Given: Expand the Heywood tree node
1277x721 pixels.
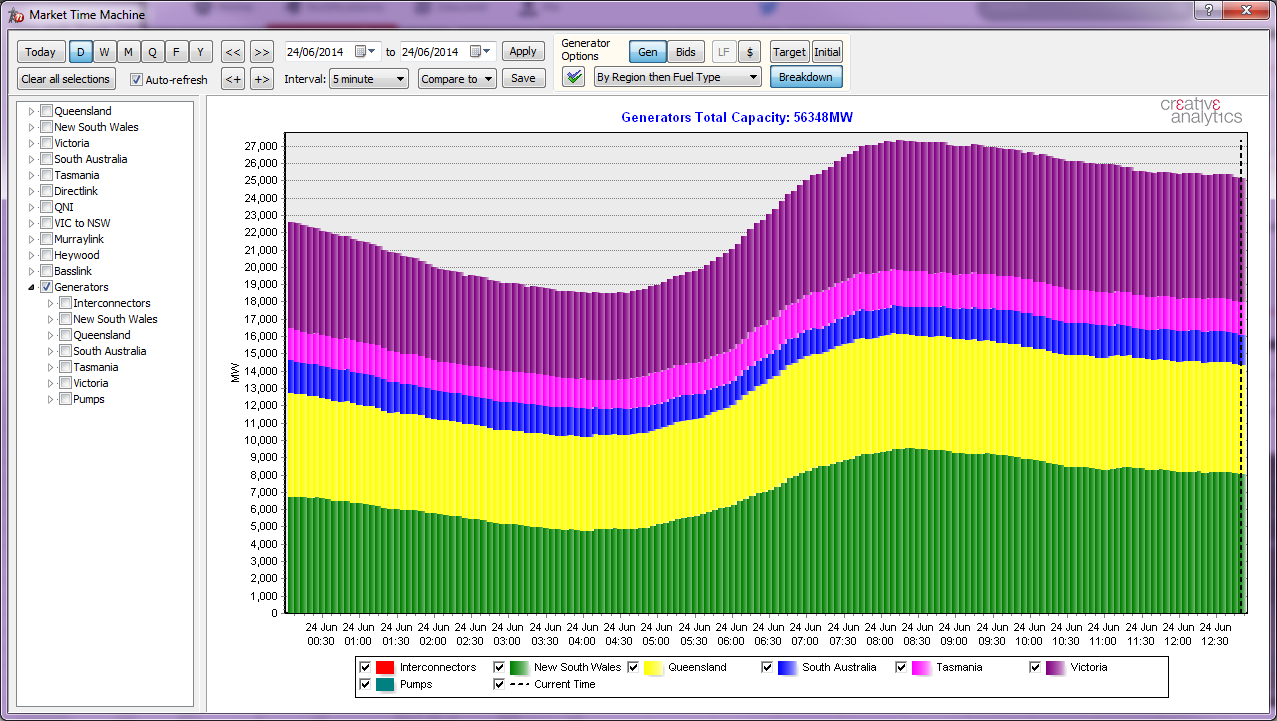Looking at the screenshot, I should click(x=31, y=255).
